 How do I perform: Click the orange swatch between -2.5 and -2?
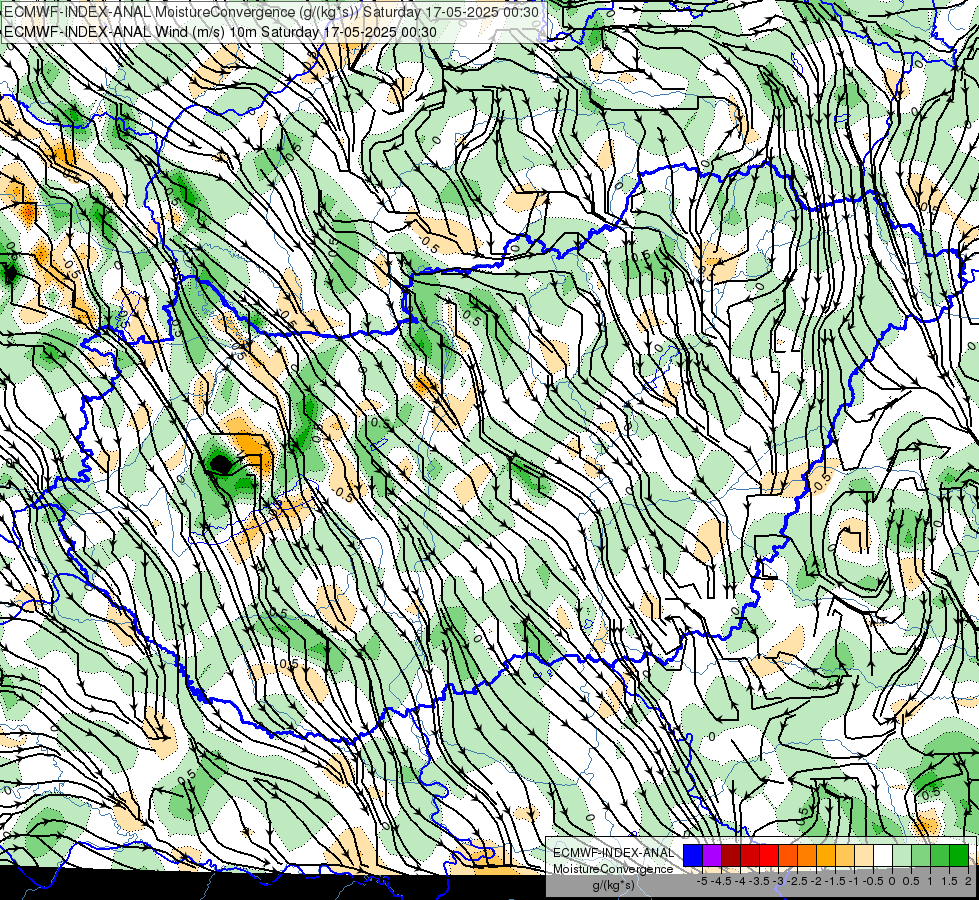[807, 855]
